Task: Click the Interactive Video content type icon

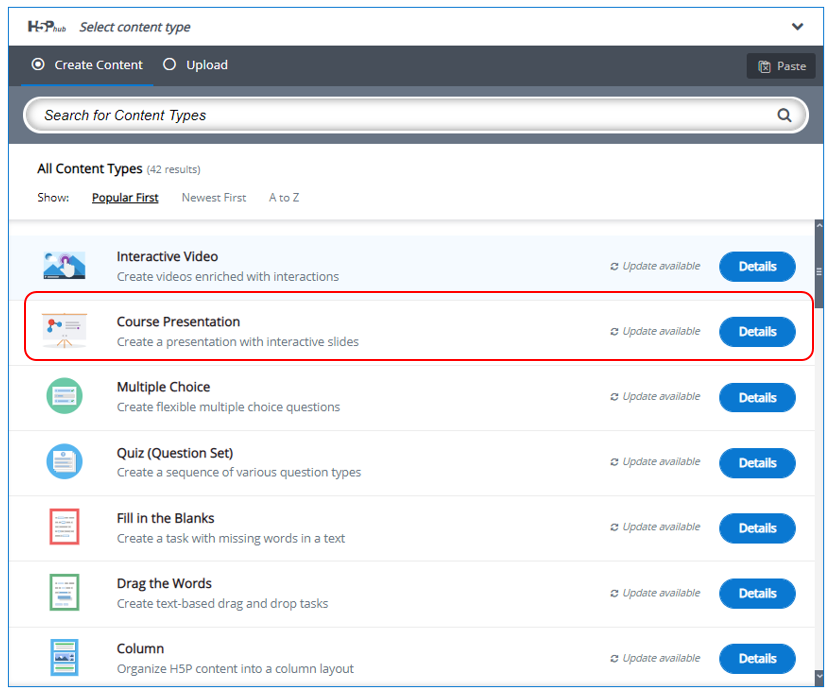Action: pyautogui.click(x=64, y=266)
